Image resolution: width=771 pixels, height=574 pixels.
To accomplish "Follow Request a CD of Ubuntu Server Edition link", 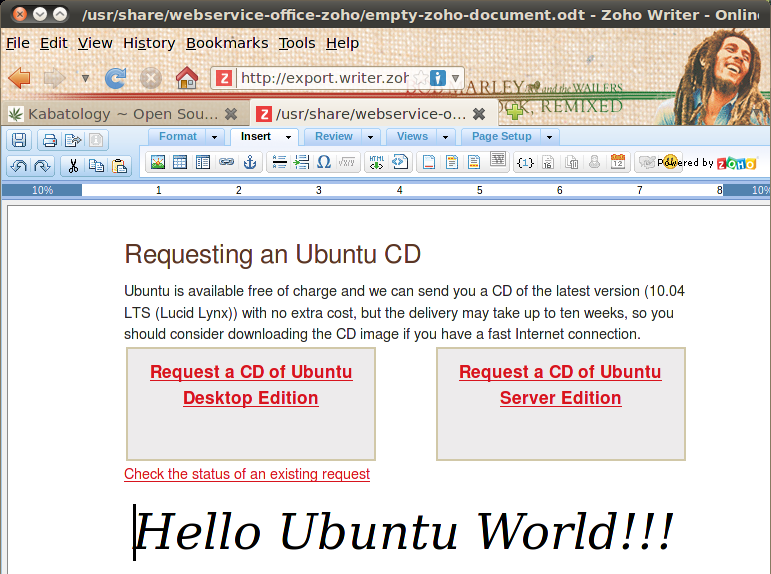I will coord(560,385).
